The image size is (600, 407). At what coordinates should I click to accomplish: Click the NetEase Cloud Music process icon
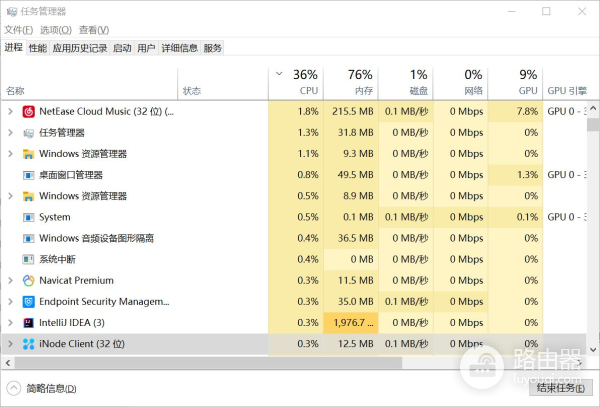[x=28, y=112]
